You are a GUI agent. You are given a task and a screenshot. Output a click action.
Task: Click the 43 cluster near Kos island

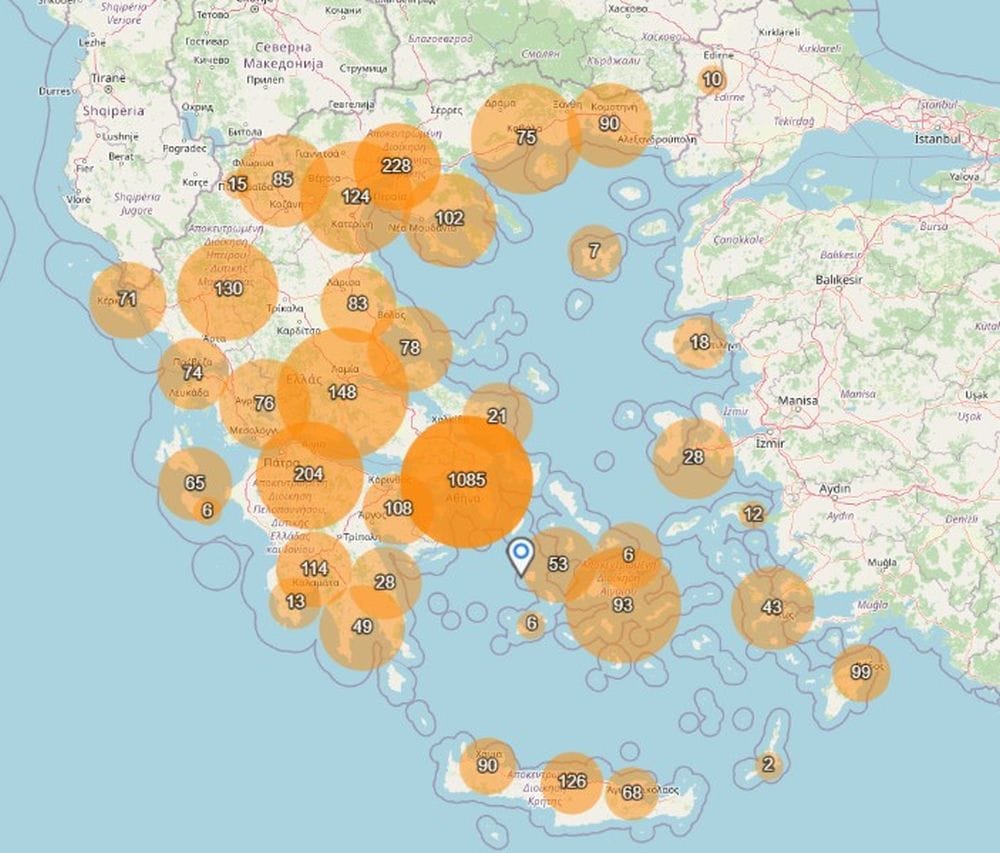click(x=771, y=605)
